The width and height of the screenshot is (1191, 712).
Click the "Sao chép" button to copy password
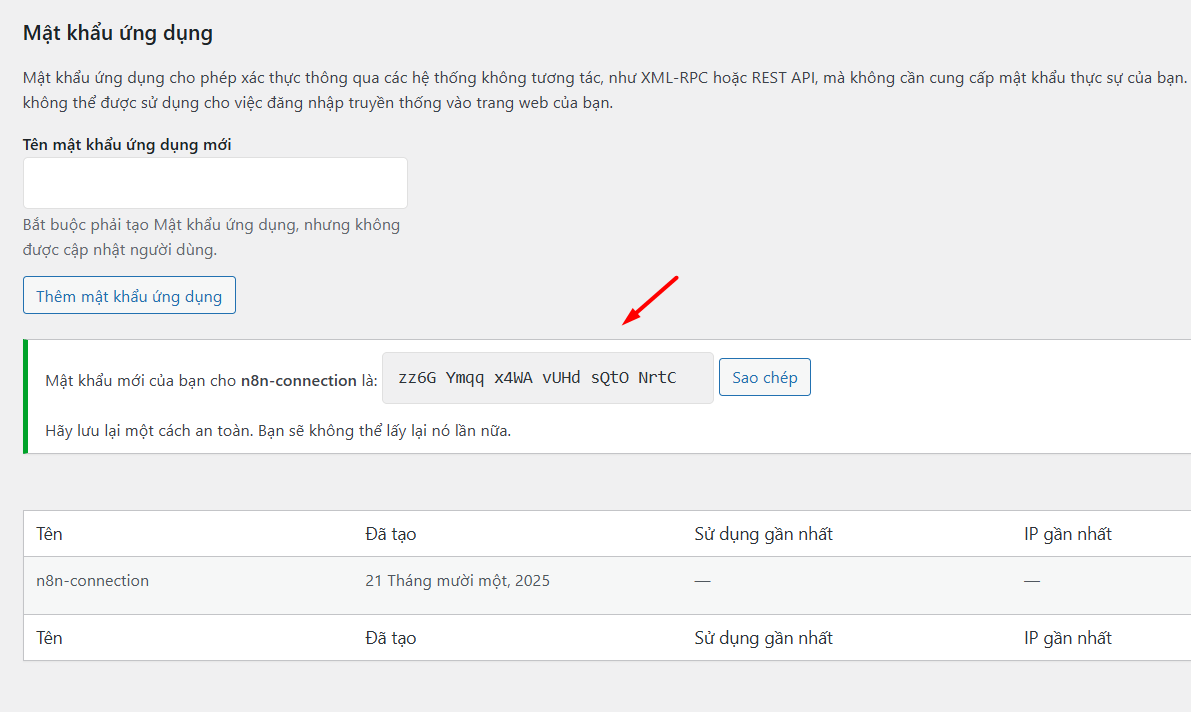click(x=764, y=377)
